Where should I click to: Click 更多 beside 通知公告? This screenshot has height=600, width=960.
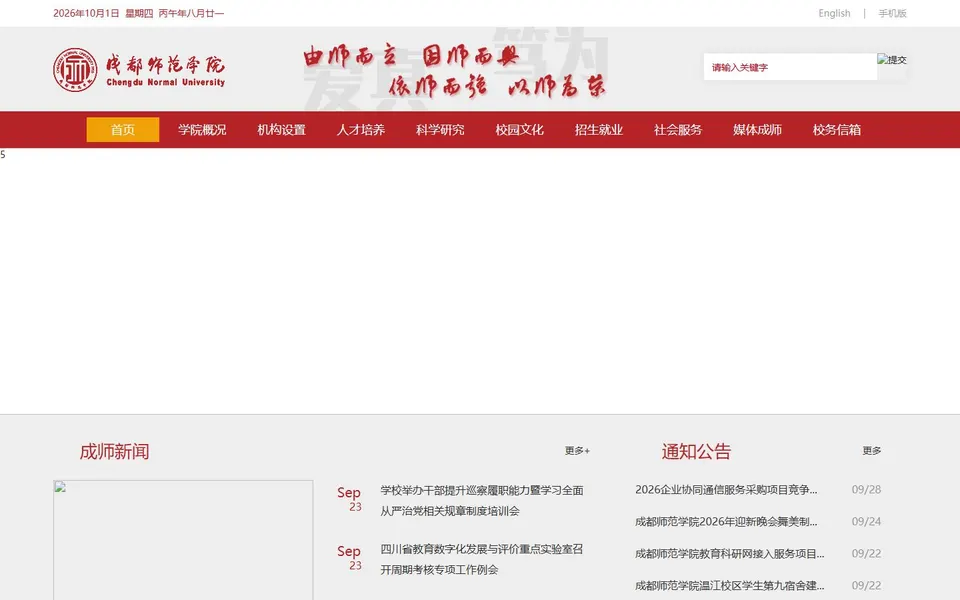pos(871,451)
